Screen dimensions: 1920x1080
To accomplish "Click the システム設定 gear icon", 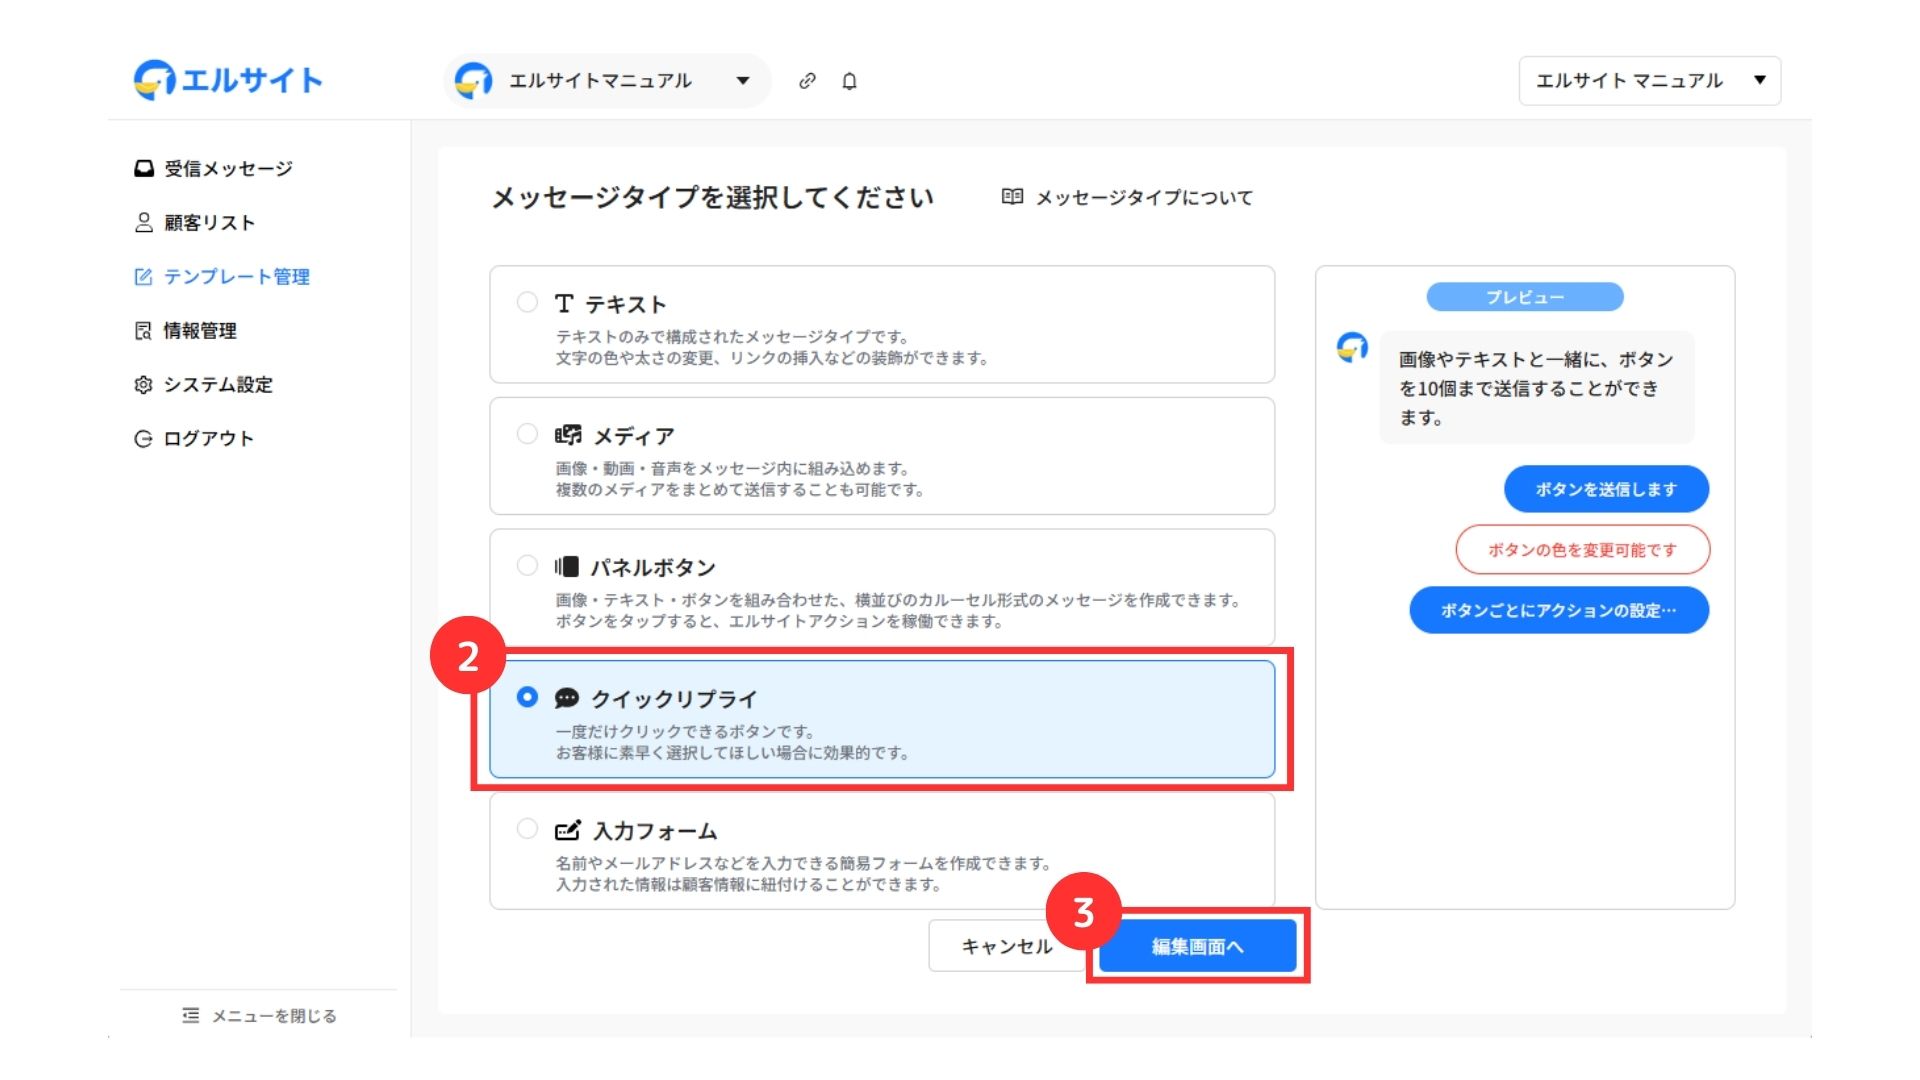I will tap(144, 385).
